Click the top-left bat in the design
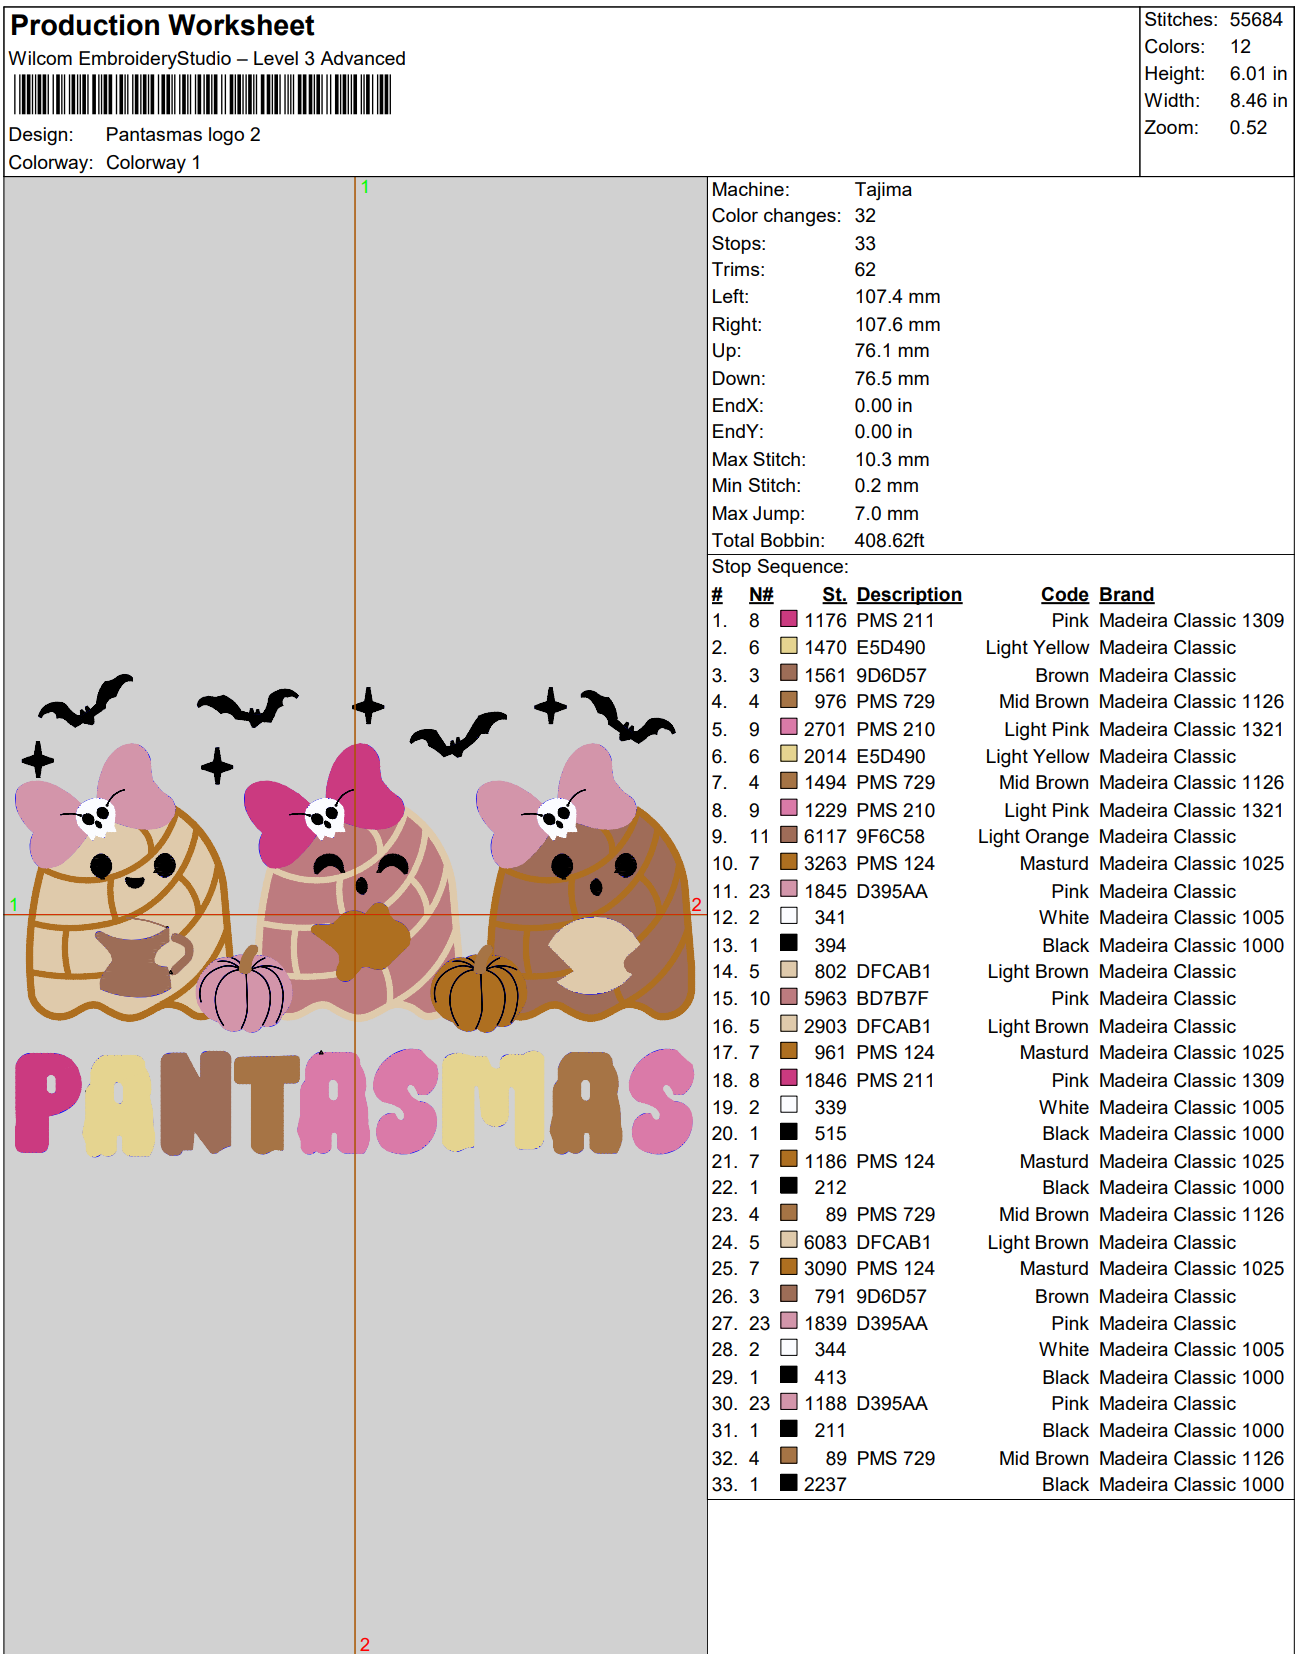This screenshot has width=1297, height=1654. (87, 701)
